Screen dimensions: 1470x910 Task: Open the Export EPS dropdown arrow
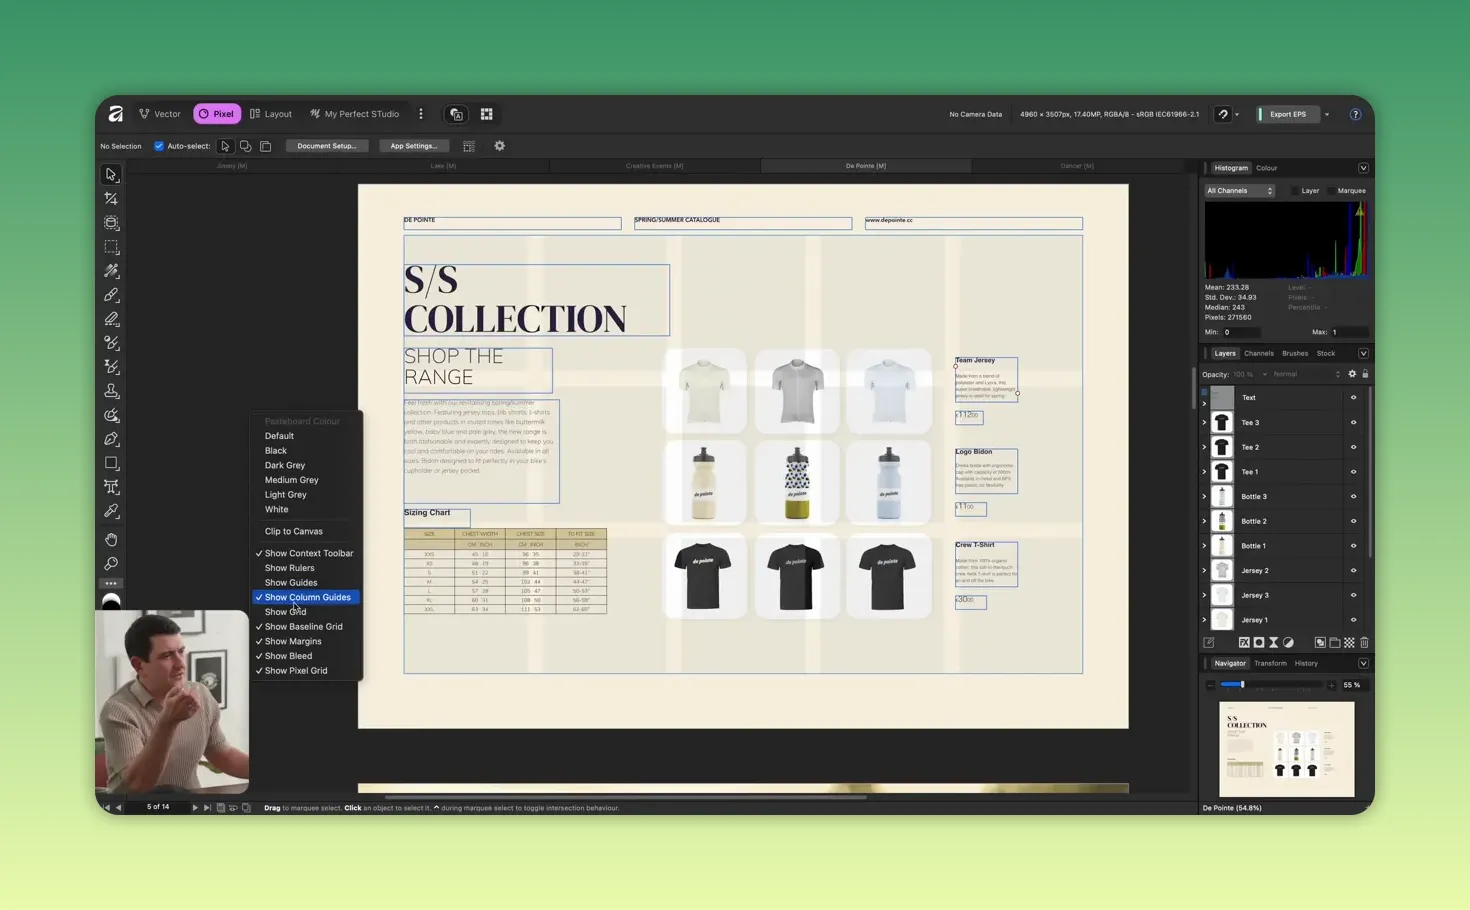[x=1327, y=114]
